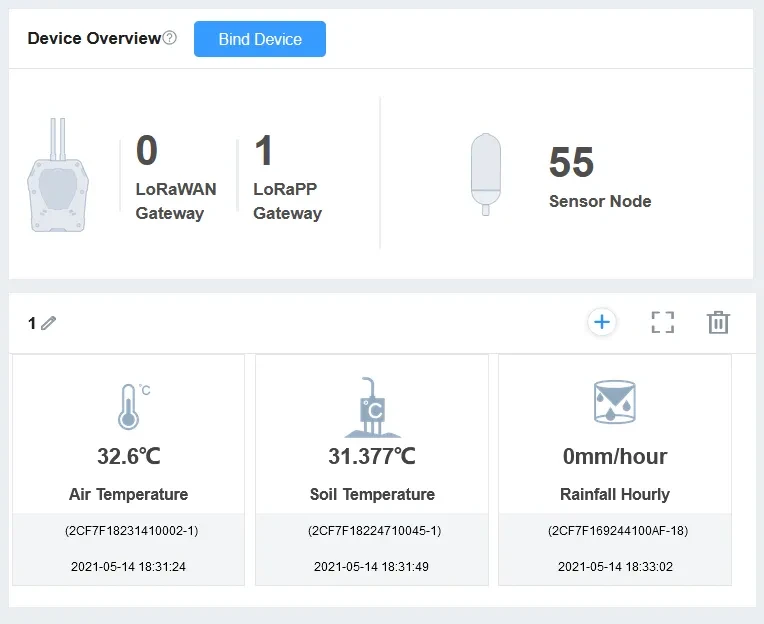This screenshot has width=764, height=624.
Task: Click the Rainfall Hourly bucket icon
Action: [x=614, y=402]
